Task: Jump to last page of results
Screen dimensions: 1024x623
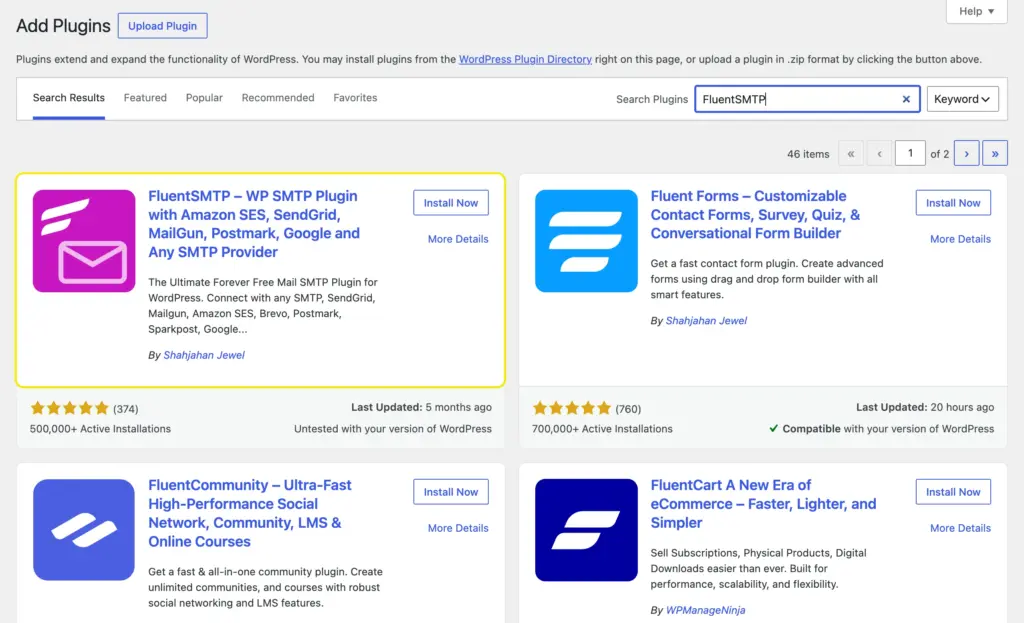Action: coord(995,153)
